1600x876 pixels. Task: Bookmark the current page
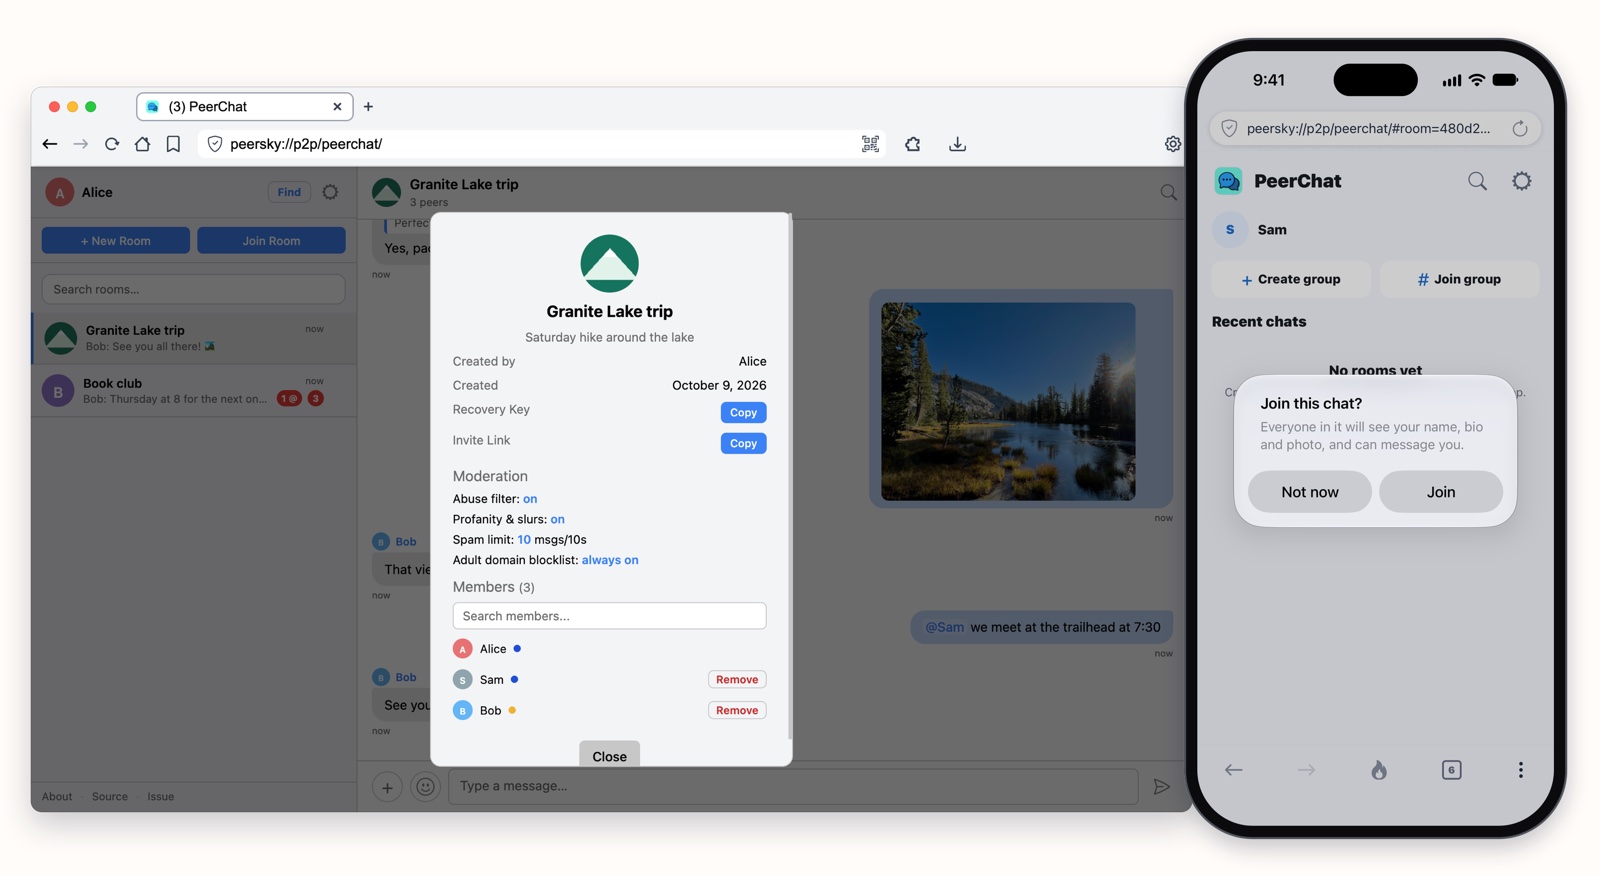(x=173, y=144)
